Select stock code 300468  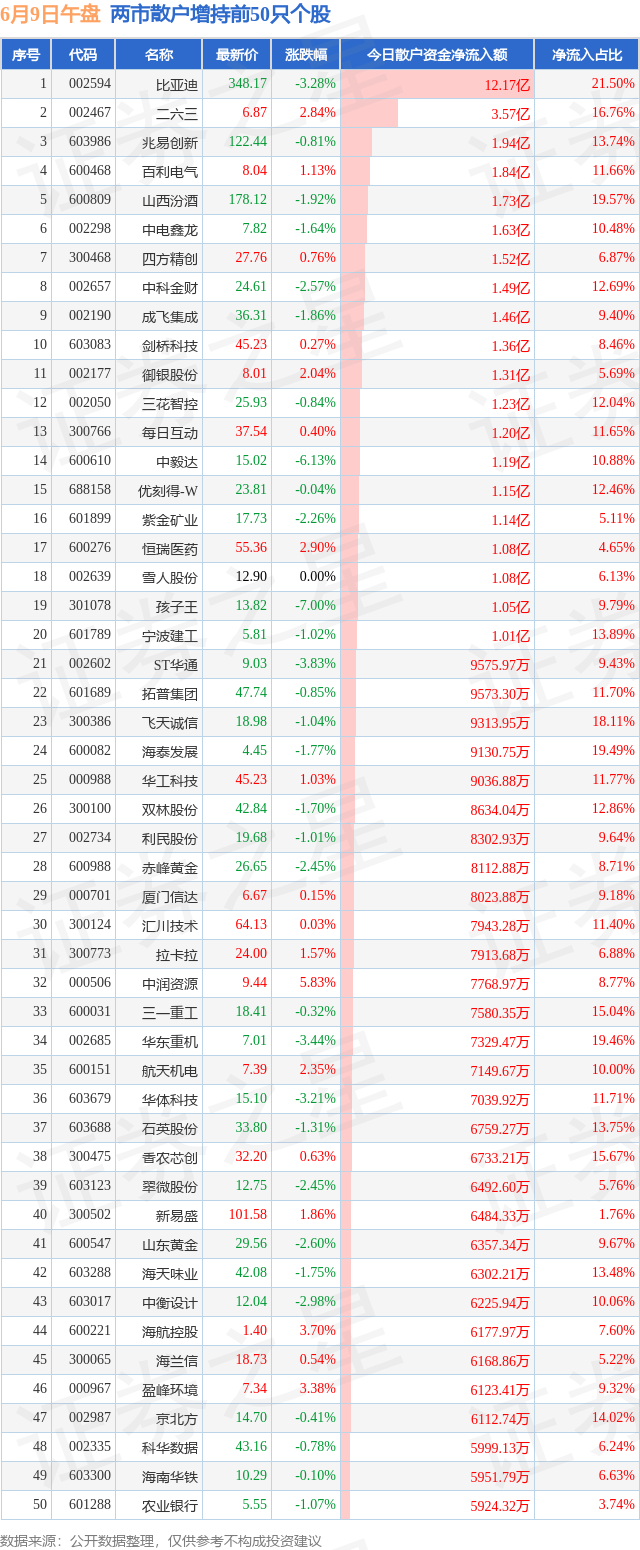(89, 258)
